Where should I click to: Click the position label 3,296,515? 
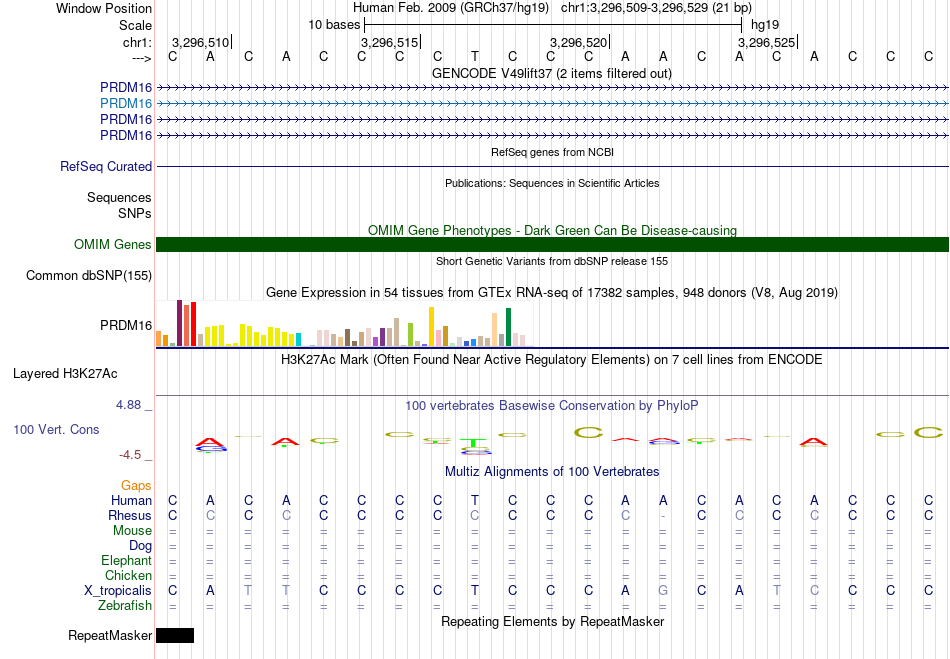point(390,42)
